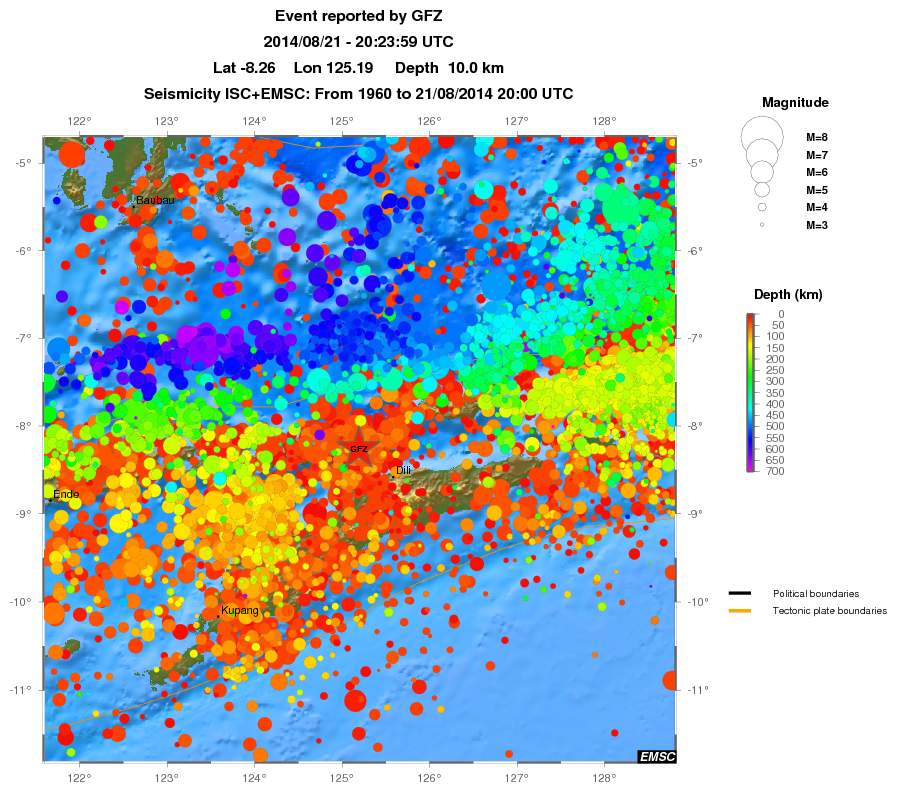Click the GFZ red star epicenter marker
The height and width of the screenshot is (792, 897).
point(359,449)
